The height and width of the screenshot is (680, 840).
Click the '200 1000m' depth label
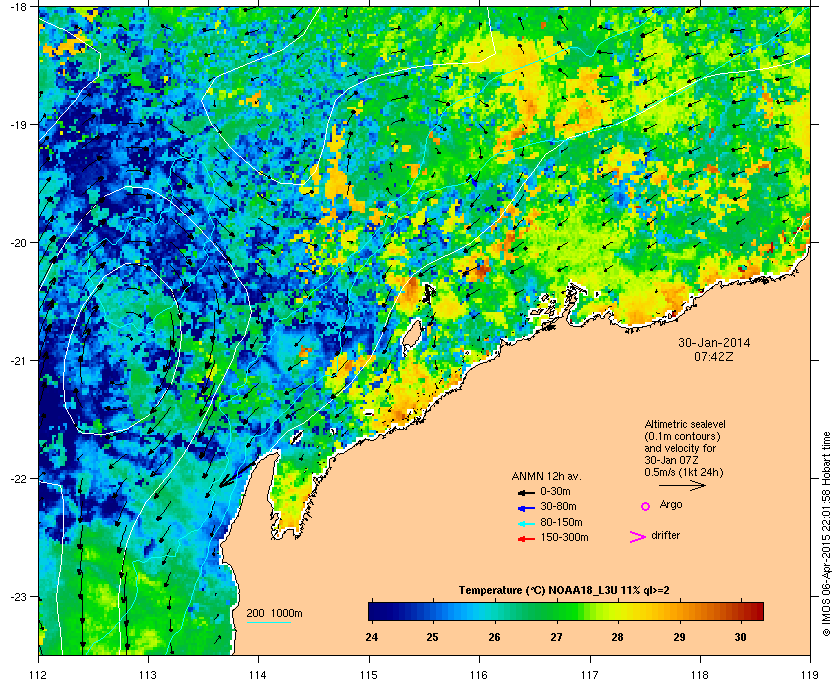pyautogui.click(x=274, y=614)
